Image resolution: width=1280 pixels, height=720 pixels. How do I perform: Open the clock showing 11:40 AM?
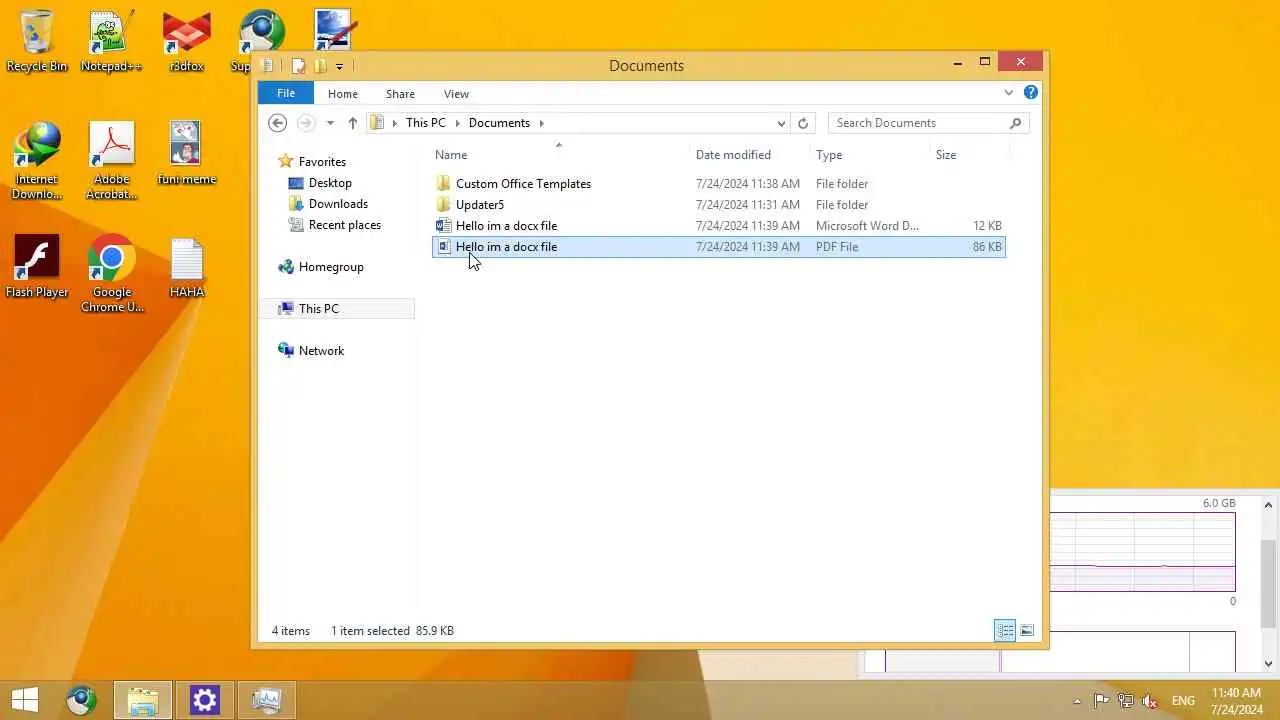[x=1236, y=701]
